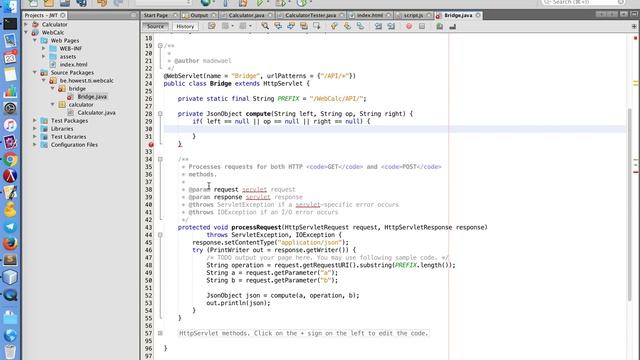Switch to the Output tab
Image resolution: width=640 pixels, height=360 pixels.
pos(199,15)
